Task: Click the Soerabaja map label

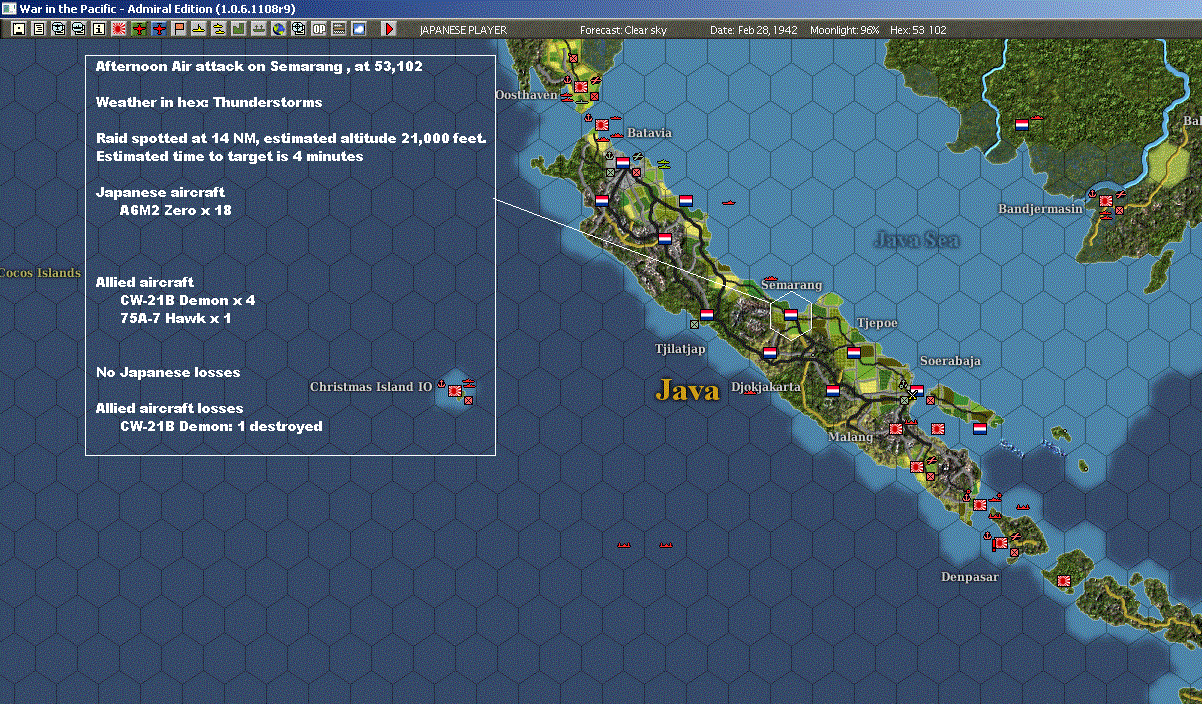Action: (950, 361)
